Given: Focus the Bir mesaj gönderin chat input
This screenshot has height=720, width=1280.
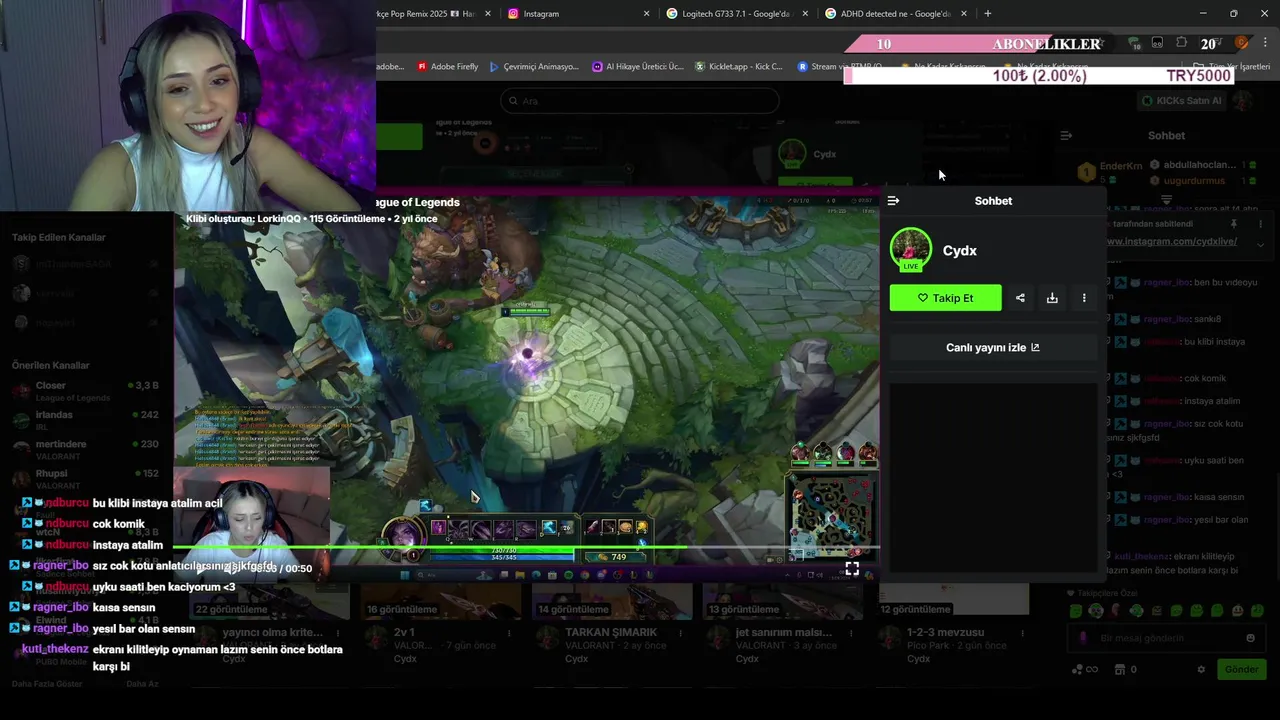Looking at the screenshot, I should [1165, 638].
